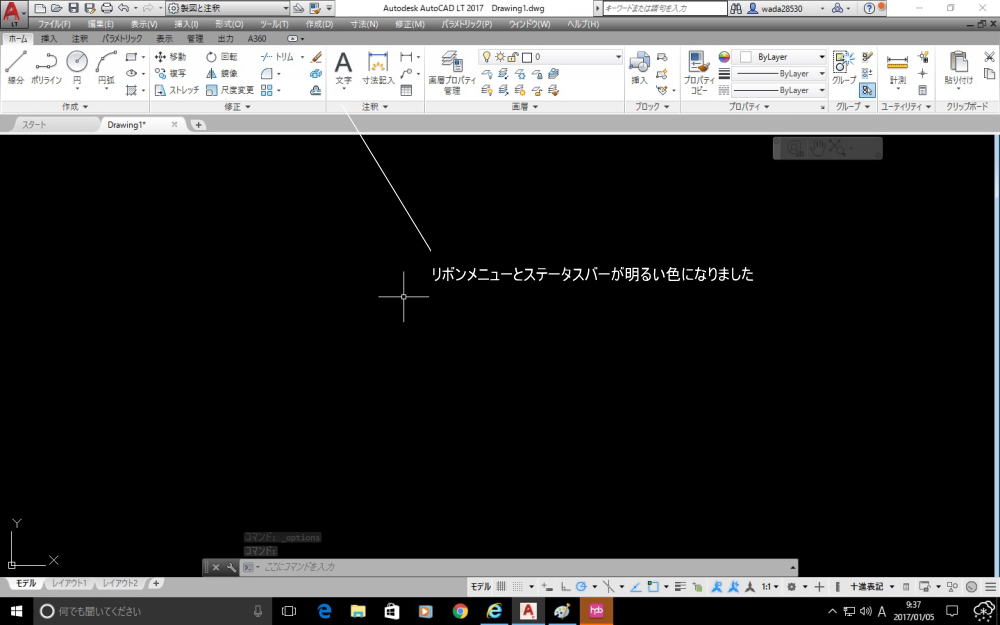
Task: Toggle polar tracking in status bar
Action: click(x=581, y=587)
